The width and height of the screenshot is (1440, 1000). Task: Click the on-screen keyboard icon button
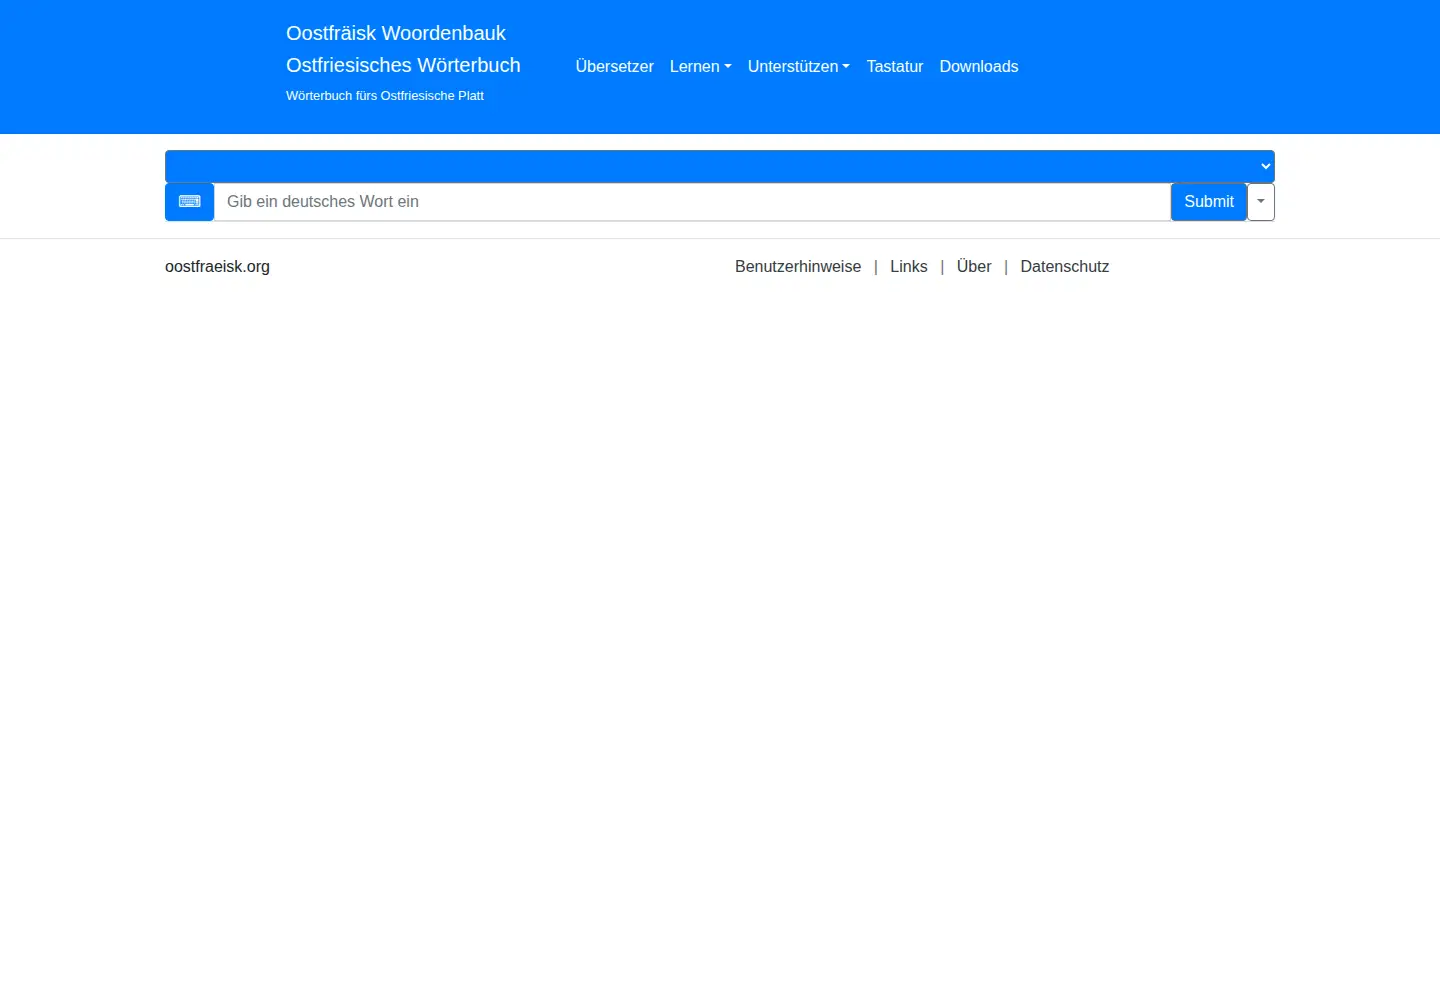(189, 202)
